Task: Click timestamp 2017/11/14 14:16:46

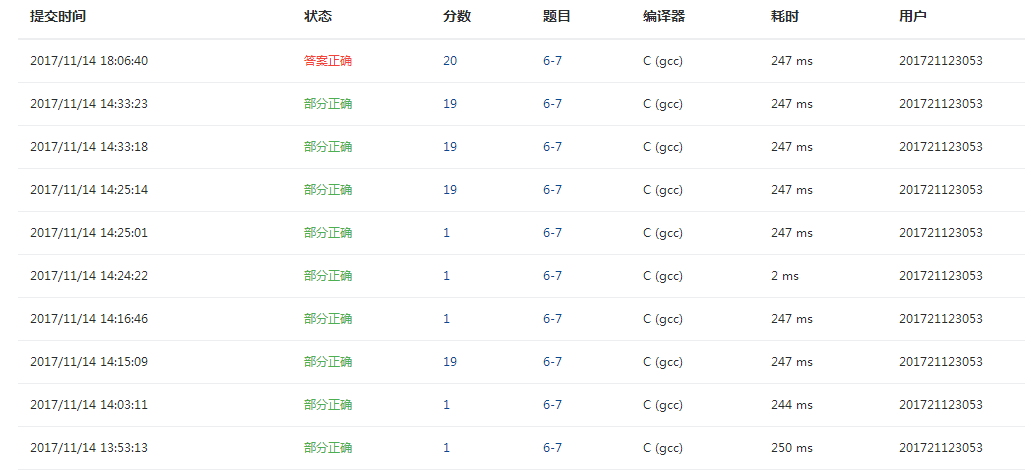Action: pos(89,319)
